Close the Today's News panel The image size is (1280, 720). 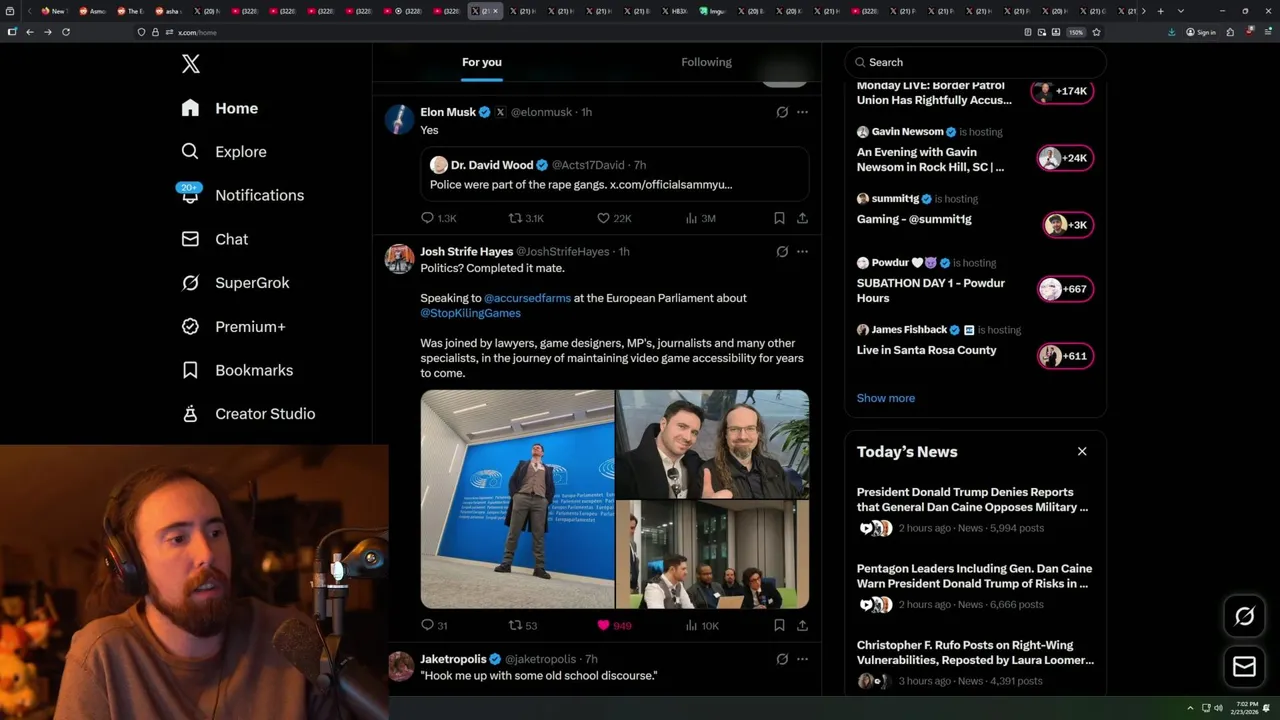1082,452
